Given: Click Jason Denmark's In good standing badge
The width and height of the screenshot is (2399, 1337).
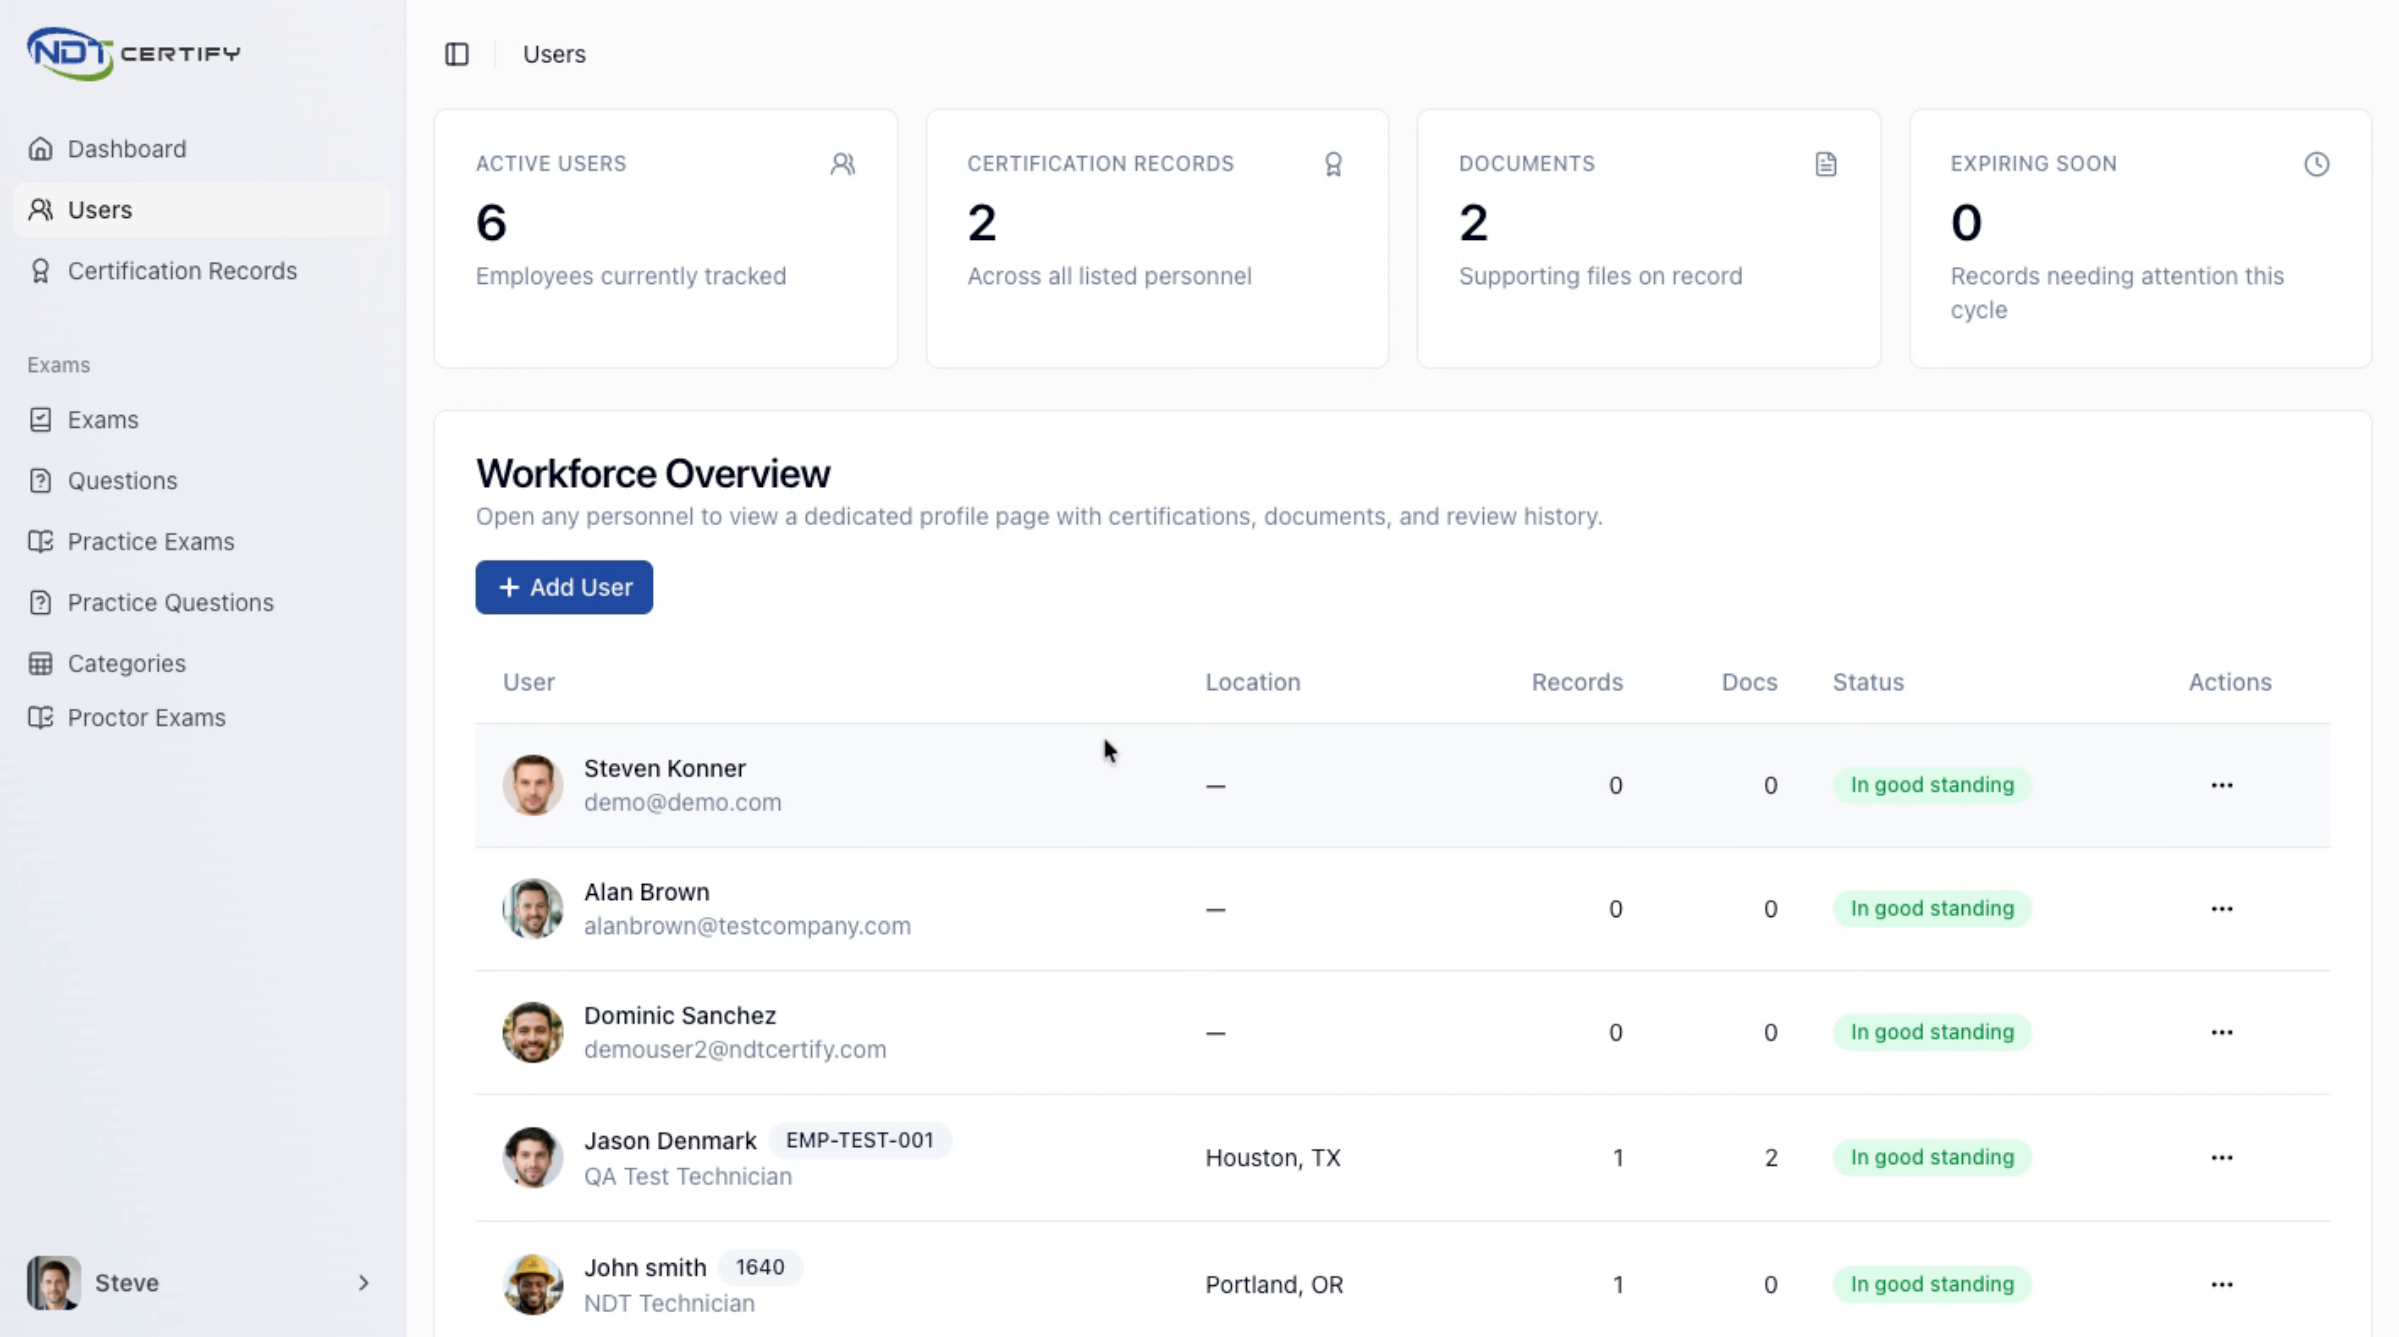Looking at the screenshot, I should [1932, 1157].
